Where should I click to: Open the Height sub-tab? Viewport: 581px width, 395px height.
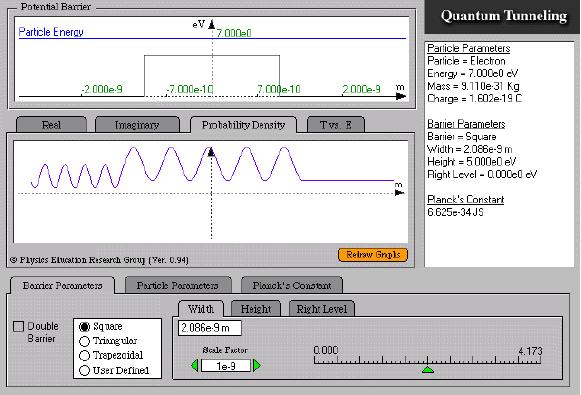(x=256, y=309)
